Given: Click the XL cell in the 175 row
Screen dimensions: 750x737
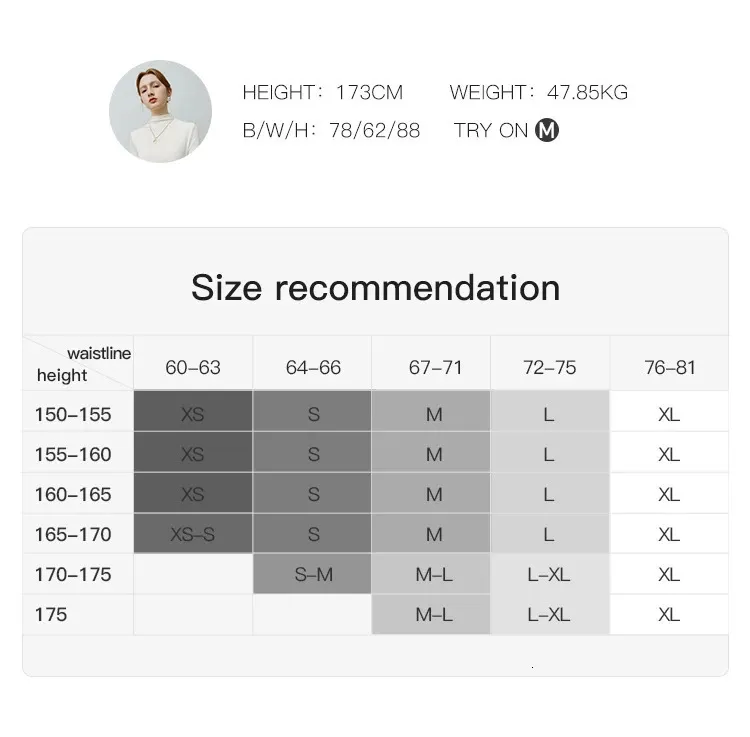Looking at the screenshot, I should 669,614.
